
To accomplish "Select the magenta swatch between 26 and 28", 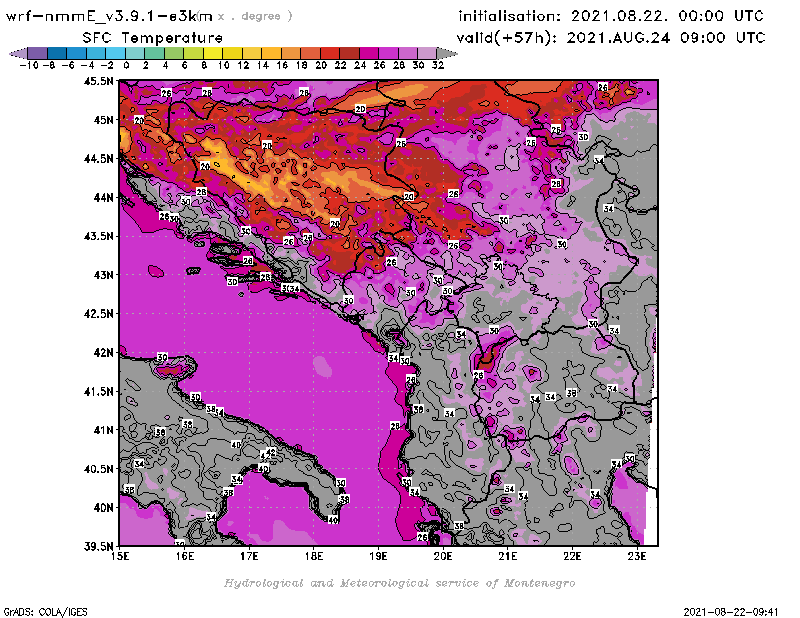I will 388,52.
